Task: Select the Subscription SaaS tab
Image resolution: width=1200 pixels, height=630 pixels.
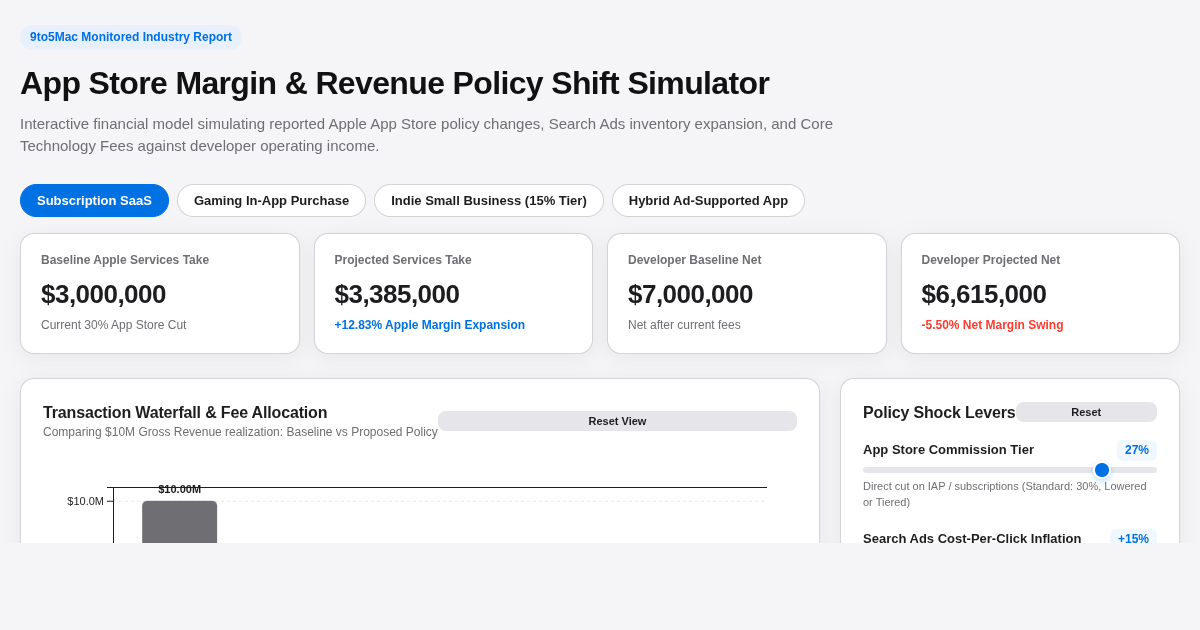Action: pos(94,200)
